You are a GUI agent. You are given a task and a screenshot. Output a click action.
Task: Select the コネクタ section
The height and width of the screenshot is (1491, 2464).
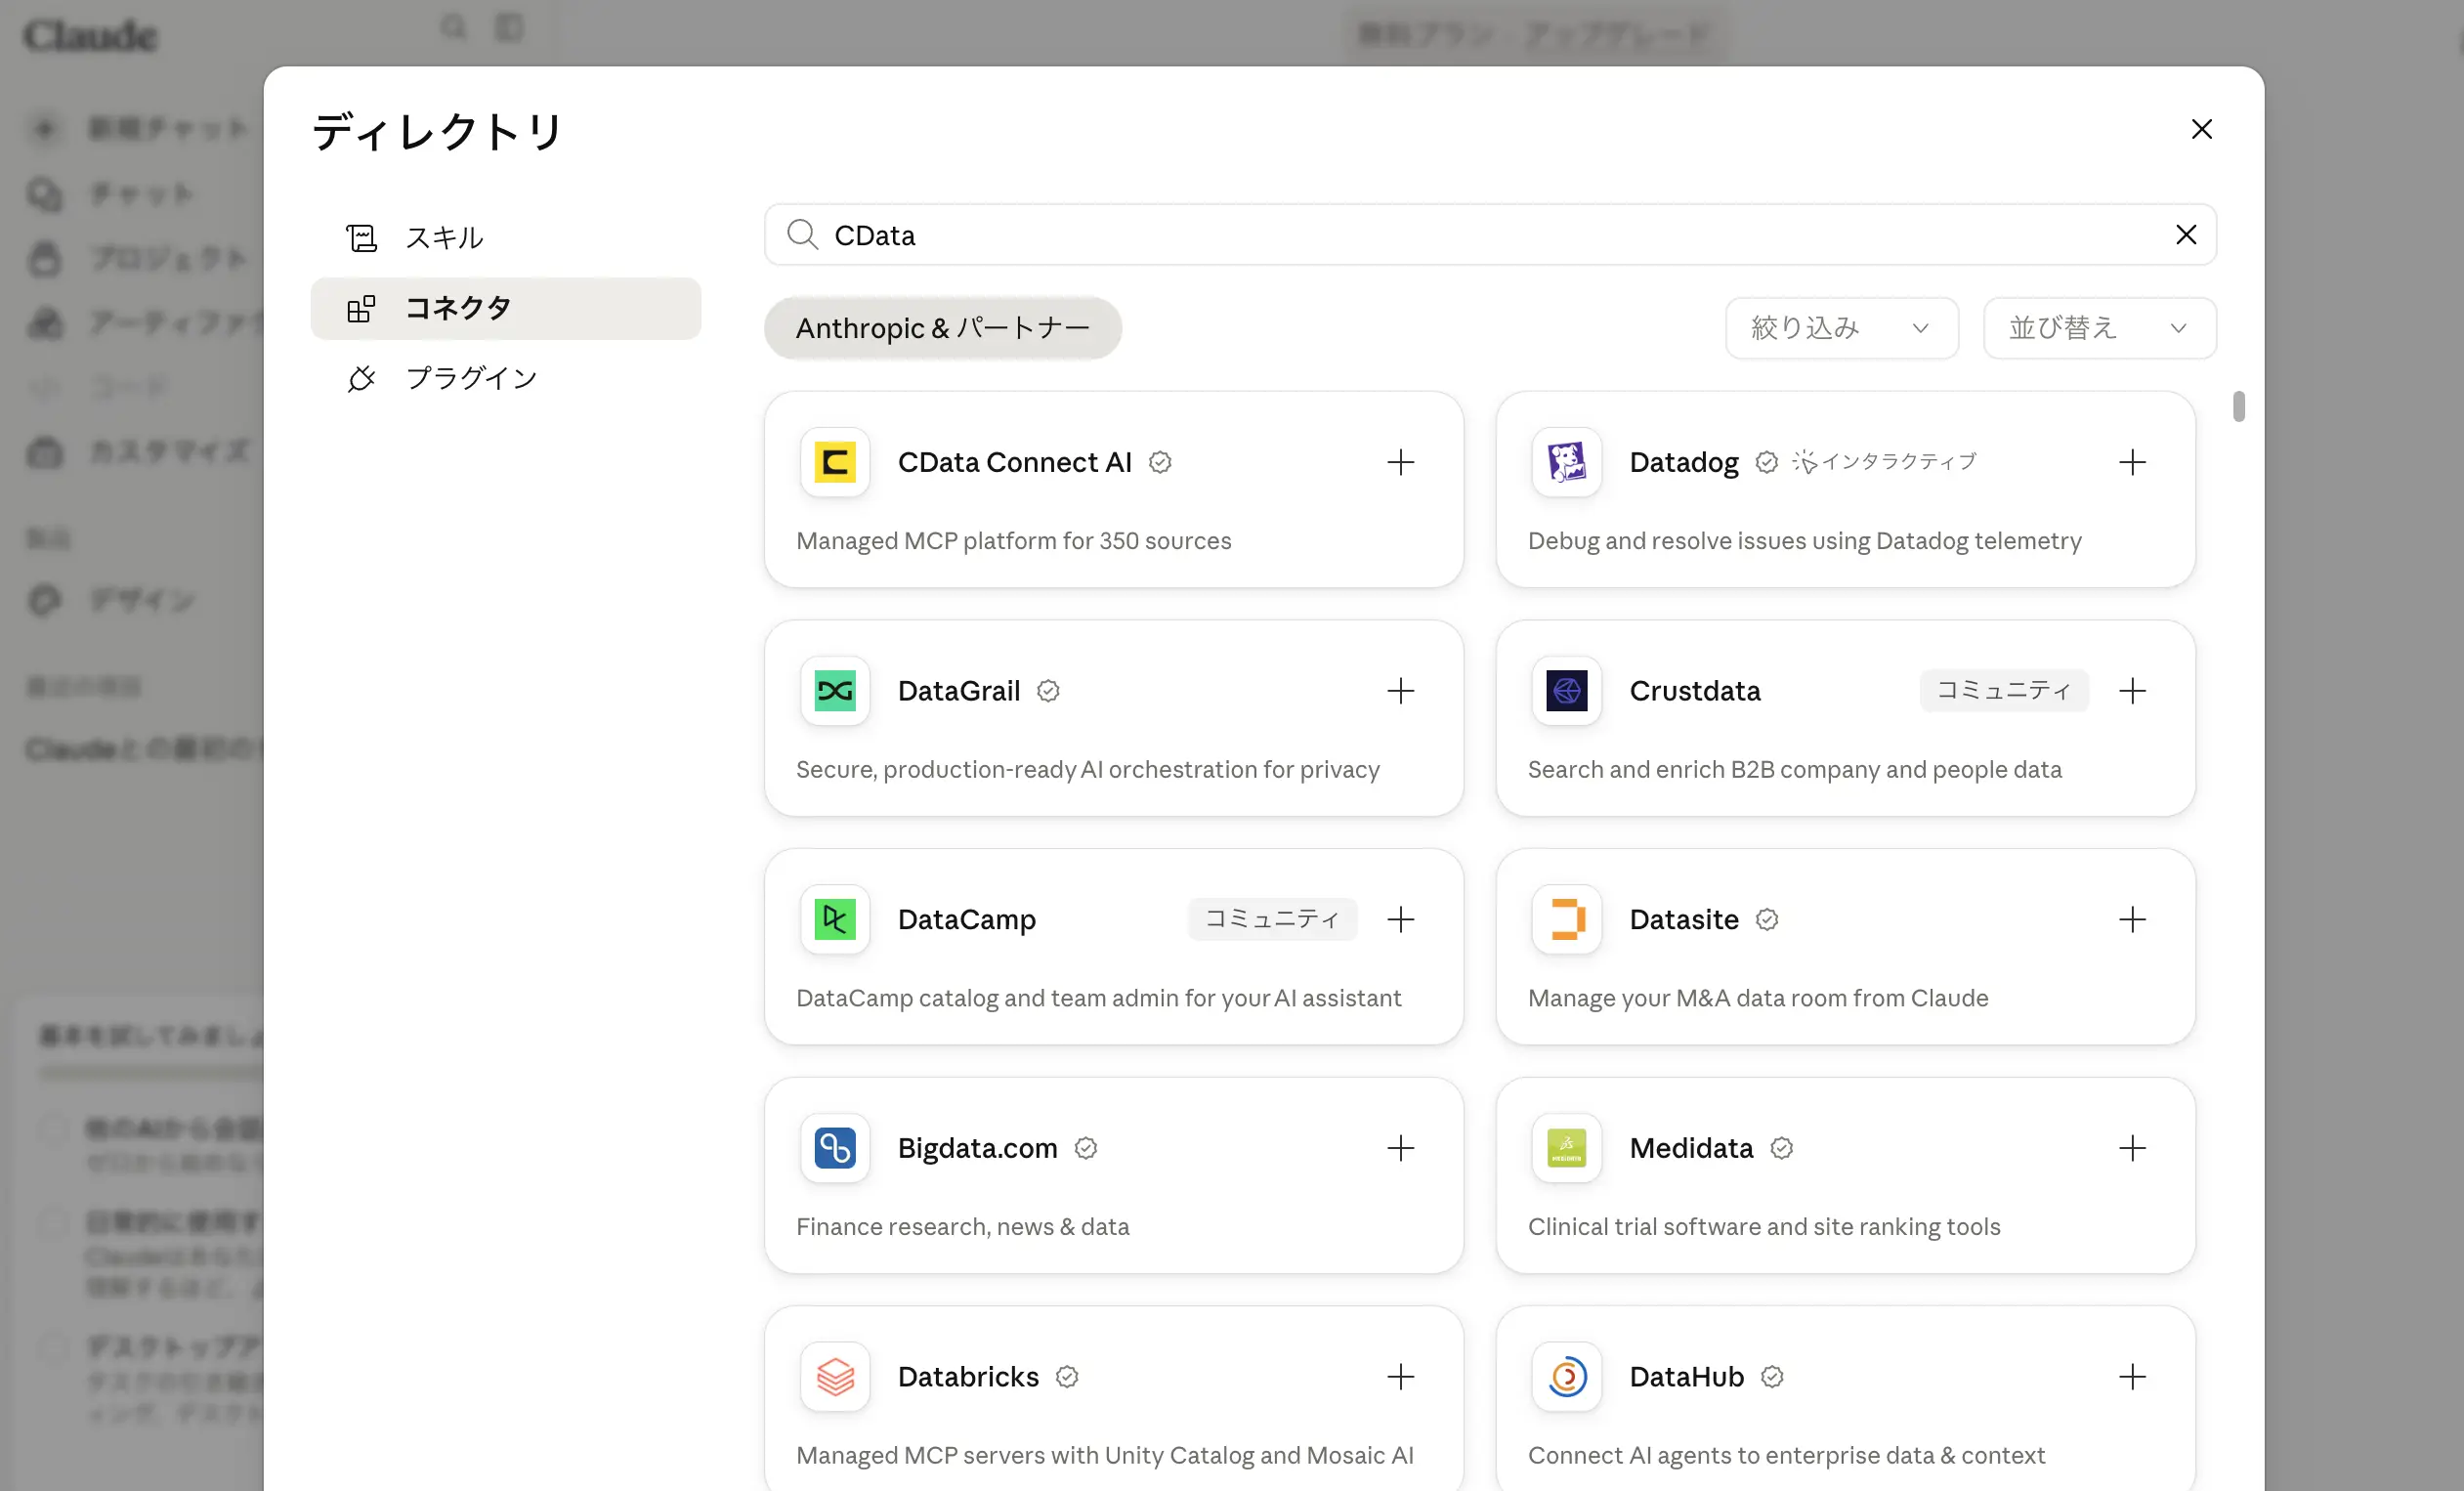pos(505,308)
